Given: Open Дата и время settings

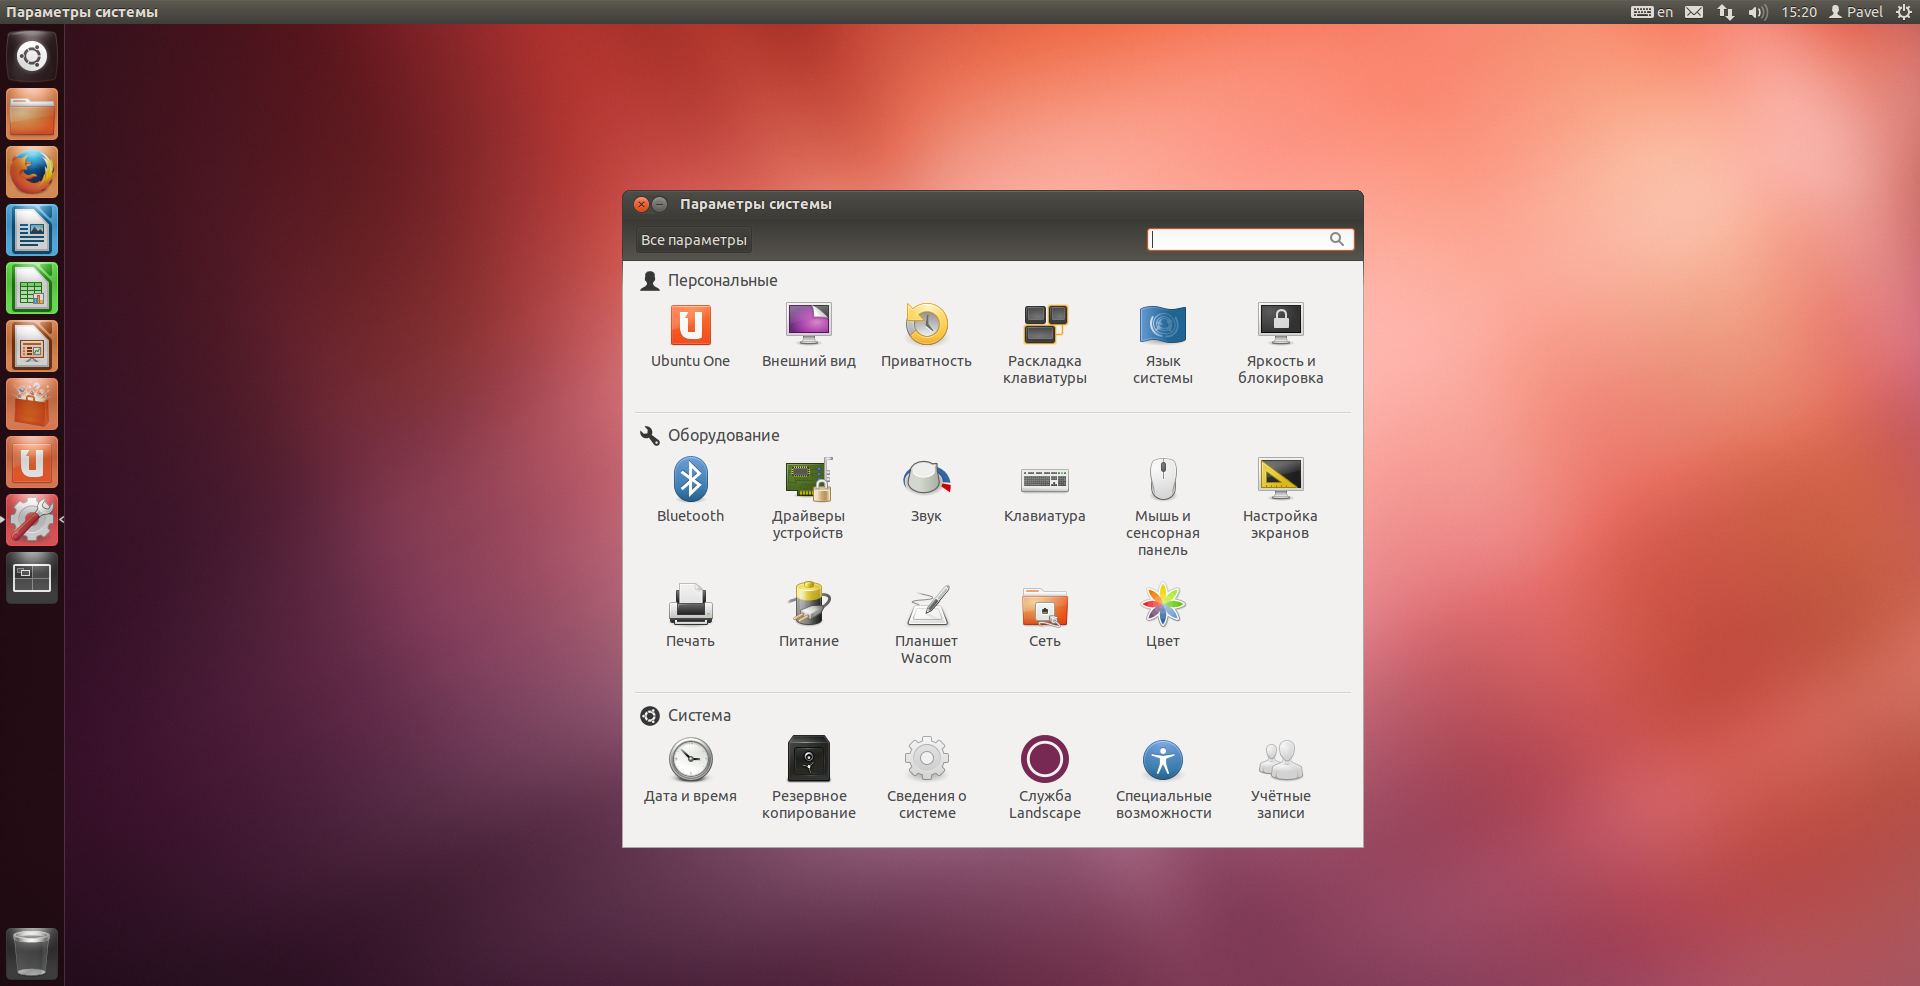Looking at the screenshot, I should click(690, 770).
